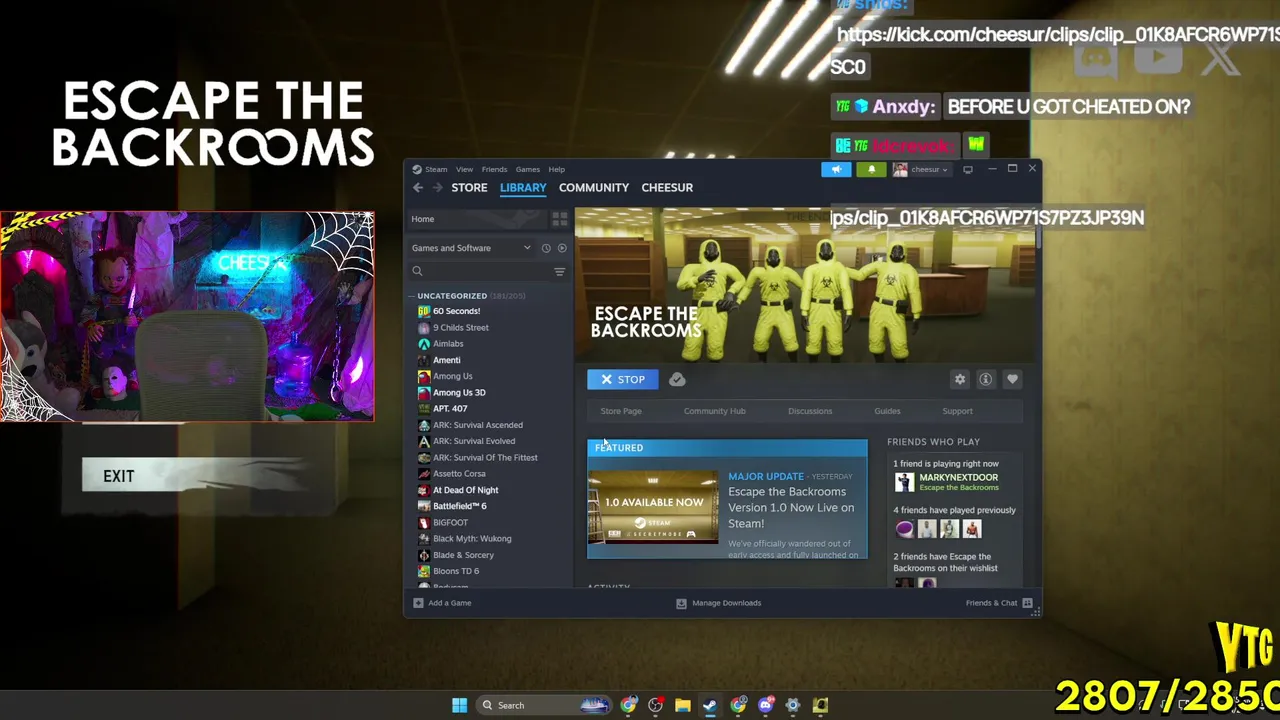Switch Steam to Big Picture mode icon
The width and height of the screenshot is (1280, 720).
[x=967, y=169]
